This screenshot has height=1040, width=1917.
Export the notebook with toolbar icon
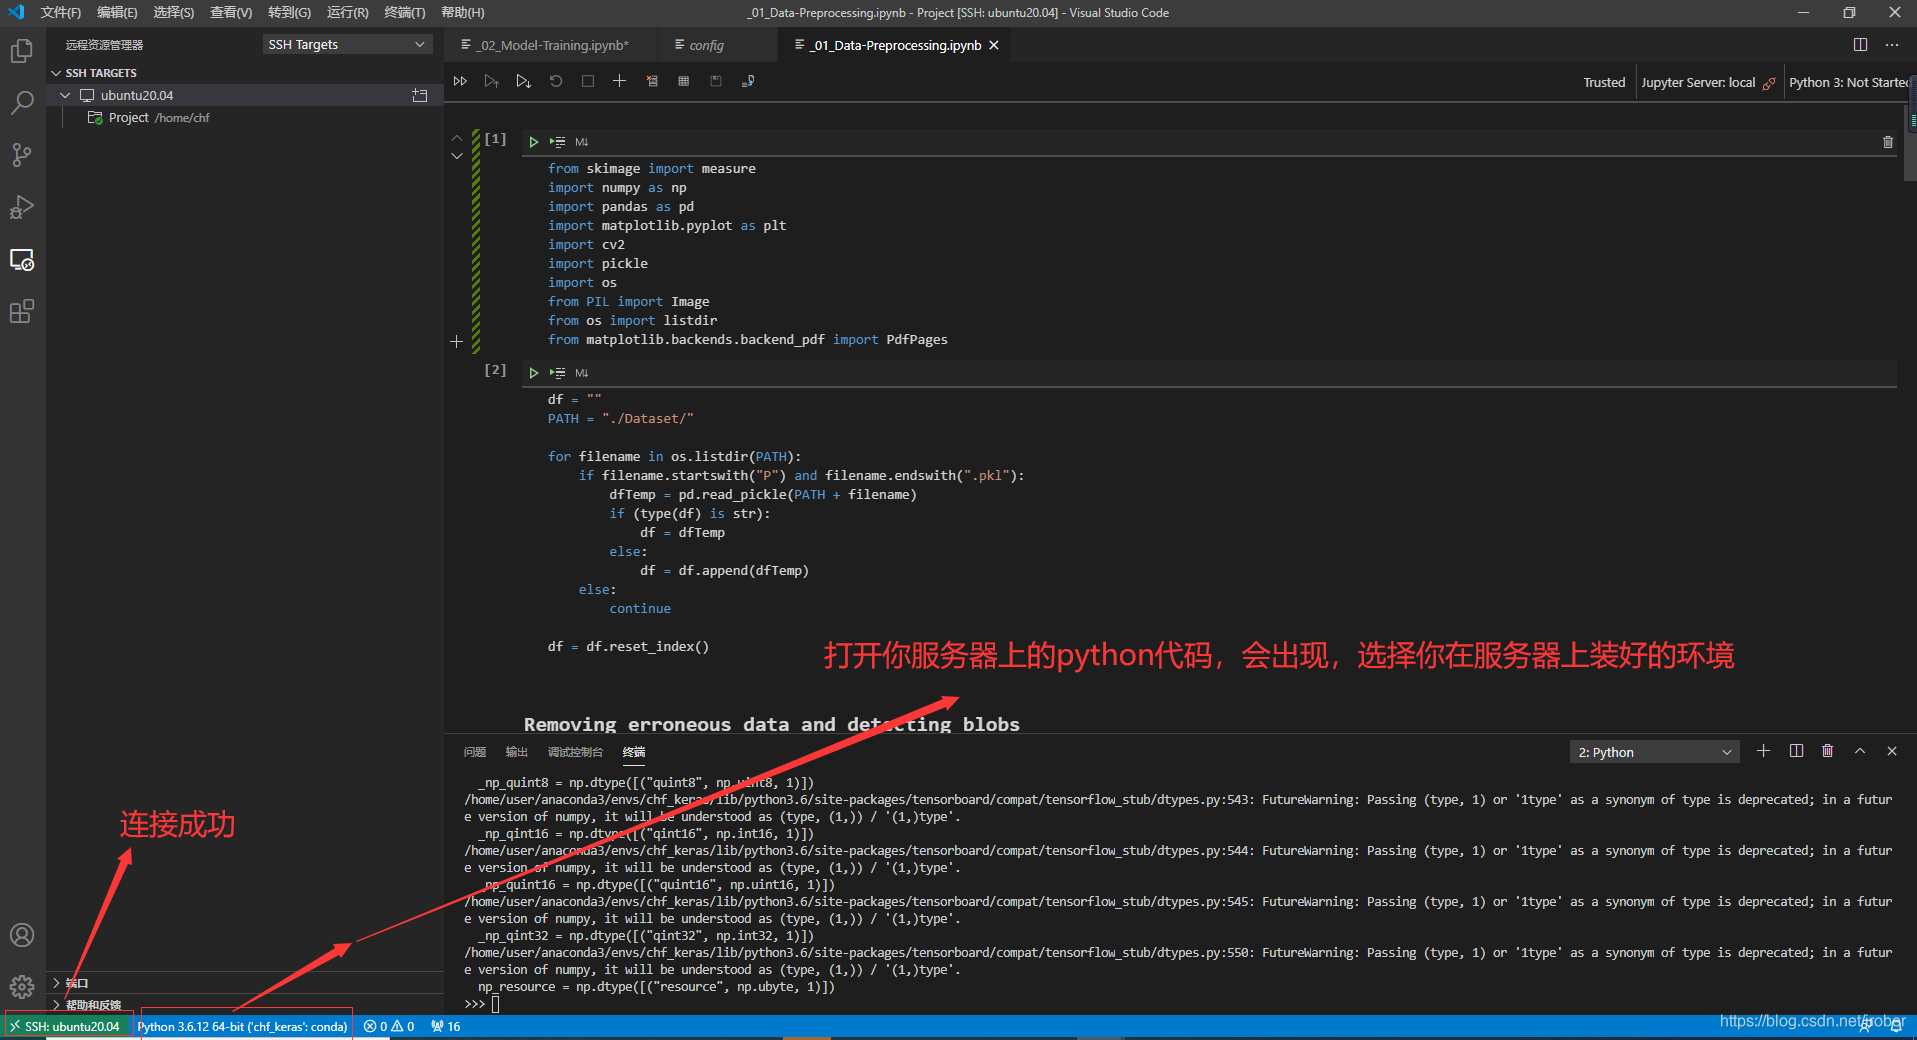point(748,81)
